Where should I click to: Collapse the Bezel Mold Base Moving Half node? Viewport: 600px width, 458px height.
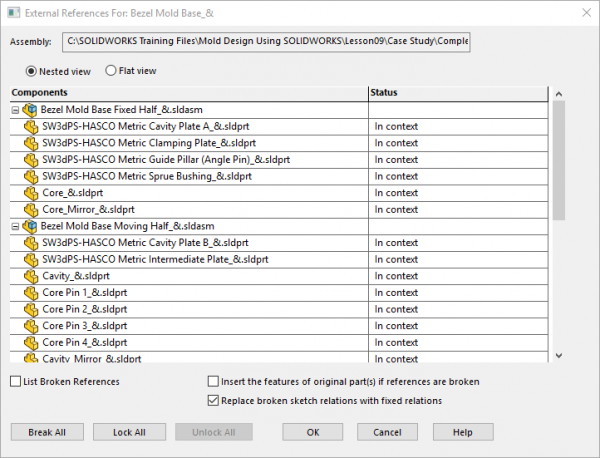(x=15, y=227)
